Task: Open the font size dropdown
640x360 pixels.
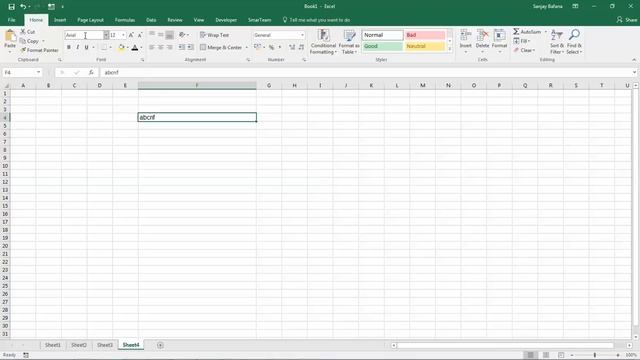Action: pyautogui.click(x=123, y=35)
